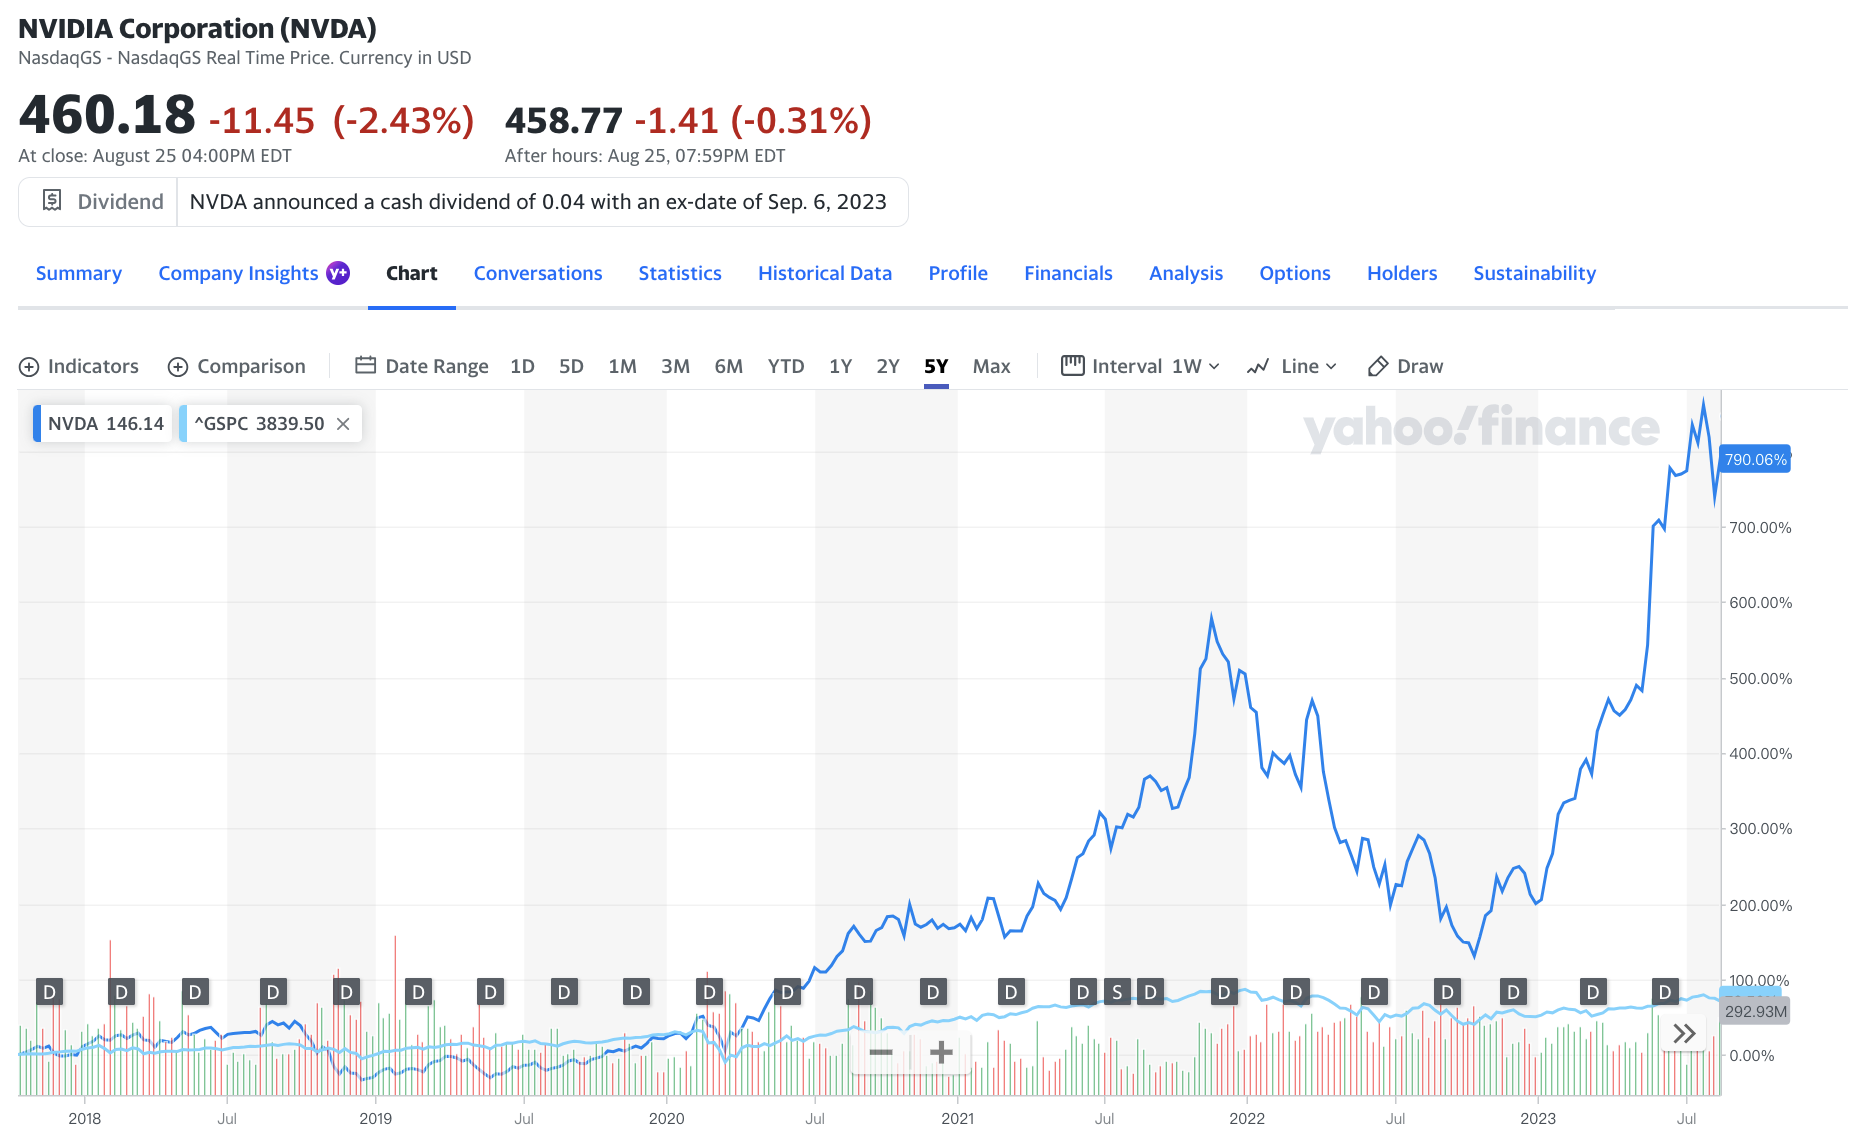
Task: Click the 458.77 after hours price
Action: click(x=564, y=121)
